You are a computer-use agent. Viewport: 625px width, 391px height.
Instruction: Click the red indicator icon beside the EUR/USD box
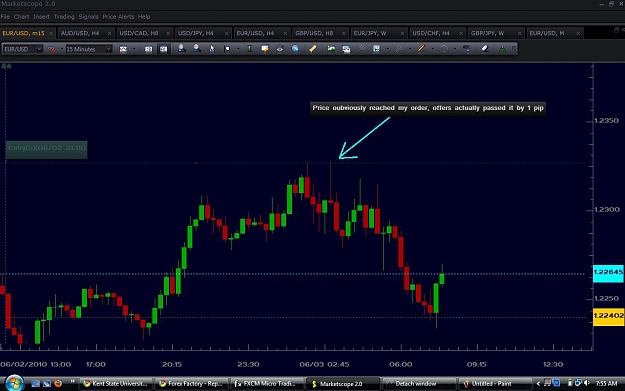click(x=51, y=49)
